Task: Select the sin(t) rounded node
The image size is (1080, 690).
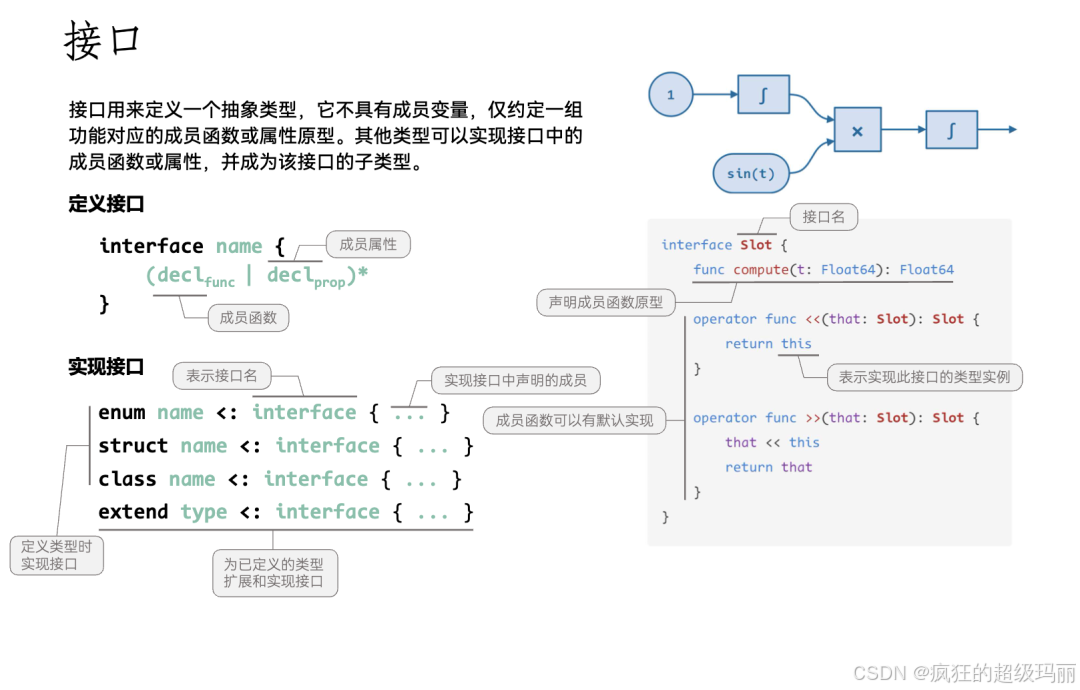Action: coord(751,174)
